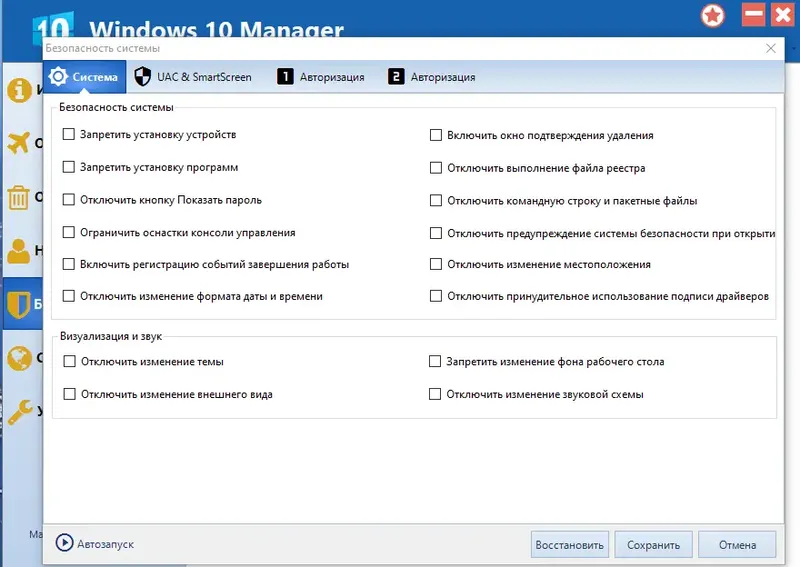This screenshot has height=567, width=800.
Task: Open the first Авторизация tab label
Action: (332, 77)
